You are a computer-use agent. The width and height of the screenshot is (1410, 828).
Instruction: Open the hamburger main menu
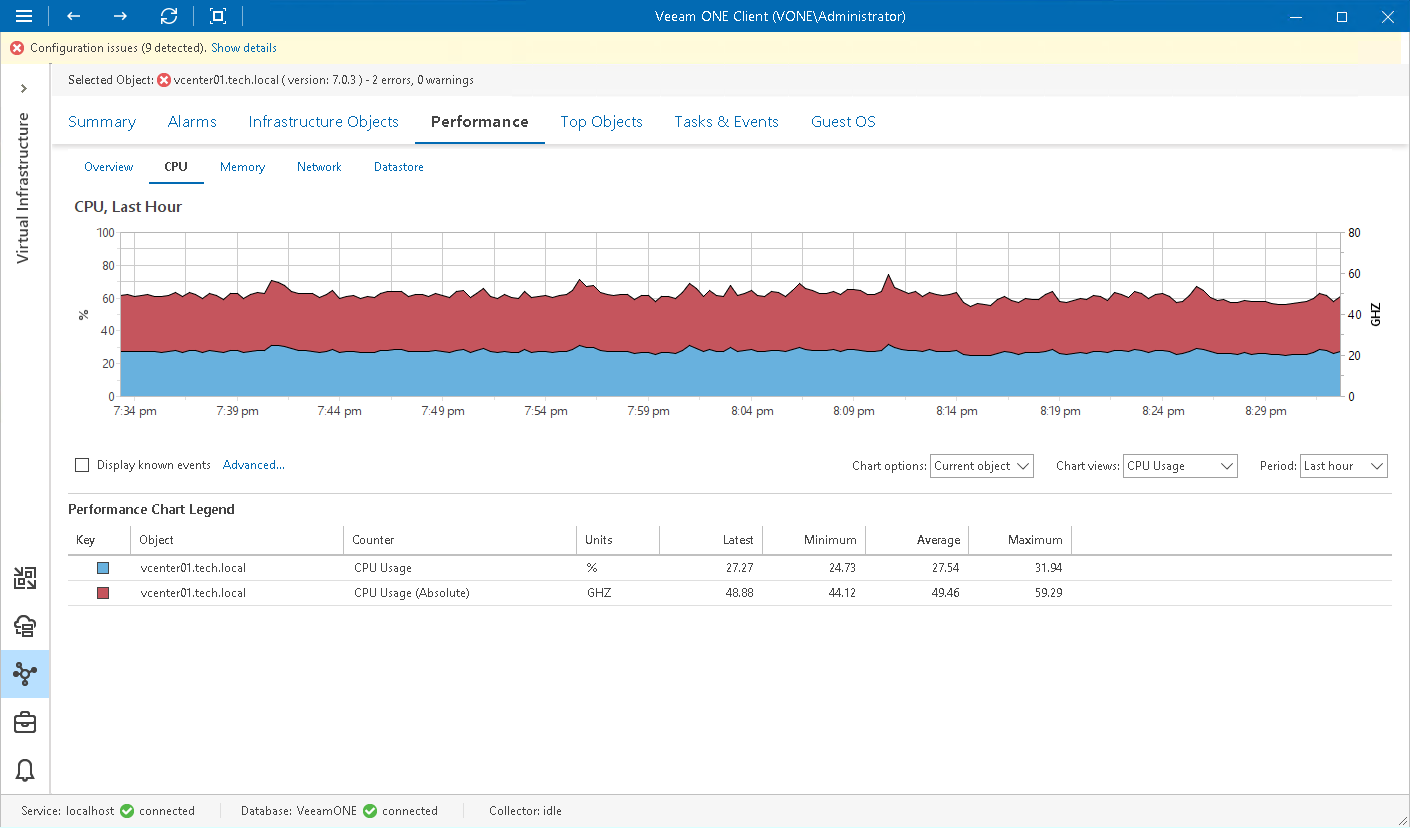click(24, 16)
